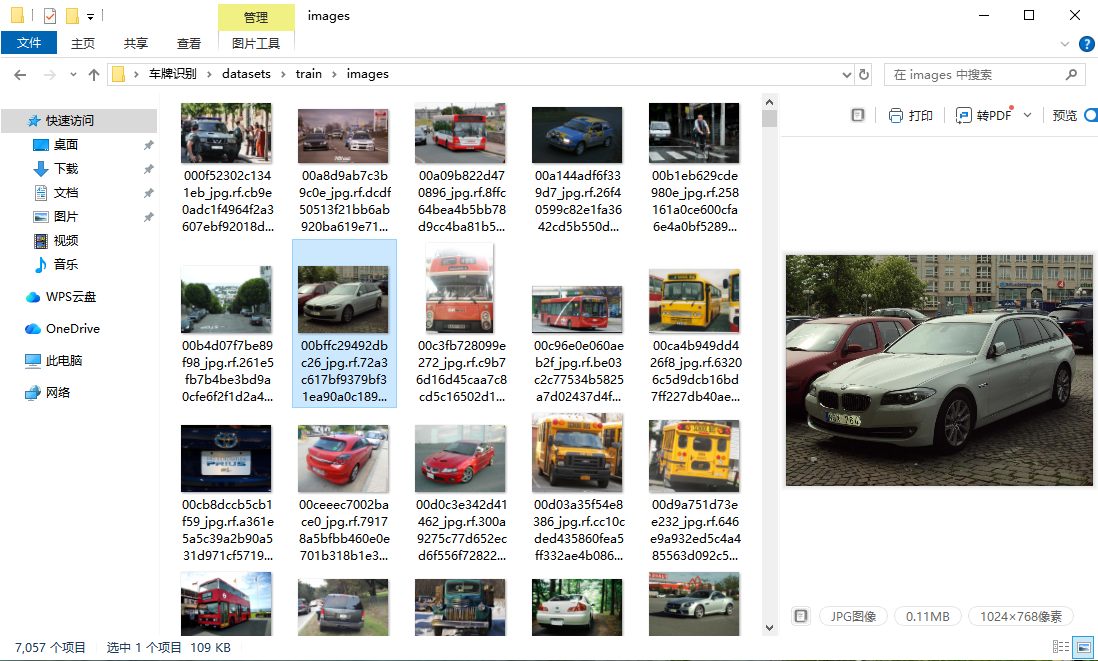Viewport: 1098px width, 661px height.
Task: Select file name 00d03a35f54e8386 school bus
Action: tap(578, 530)
